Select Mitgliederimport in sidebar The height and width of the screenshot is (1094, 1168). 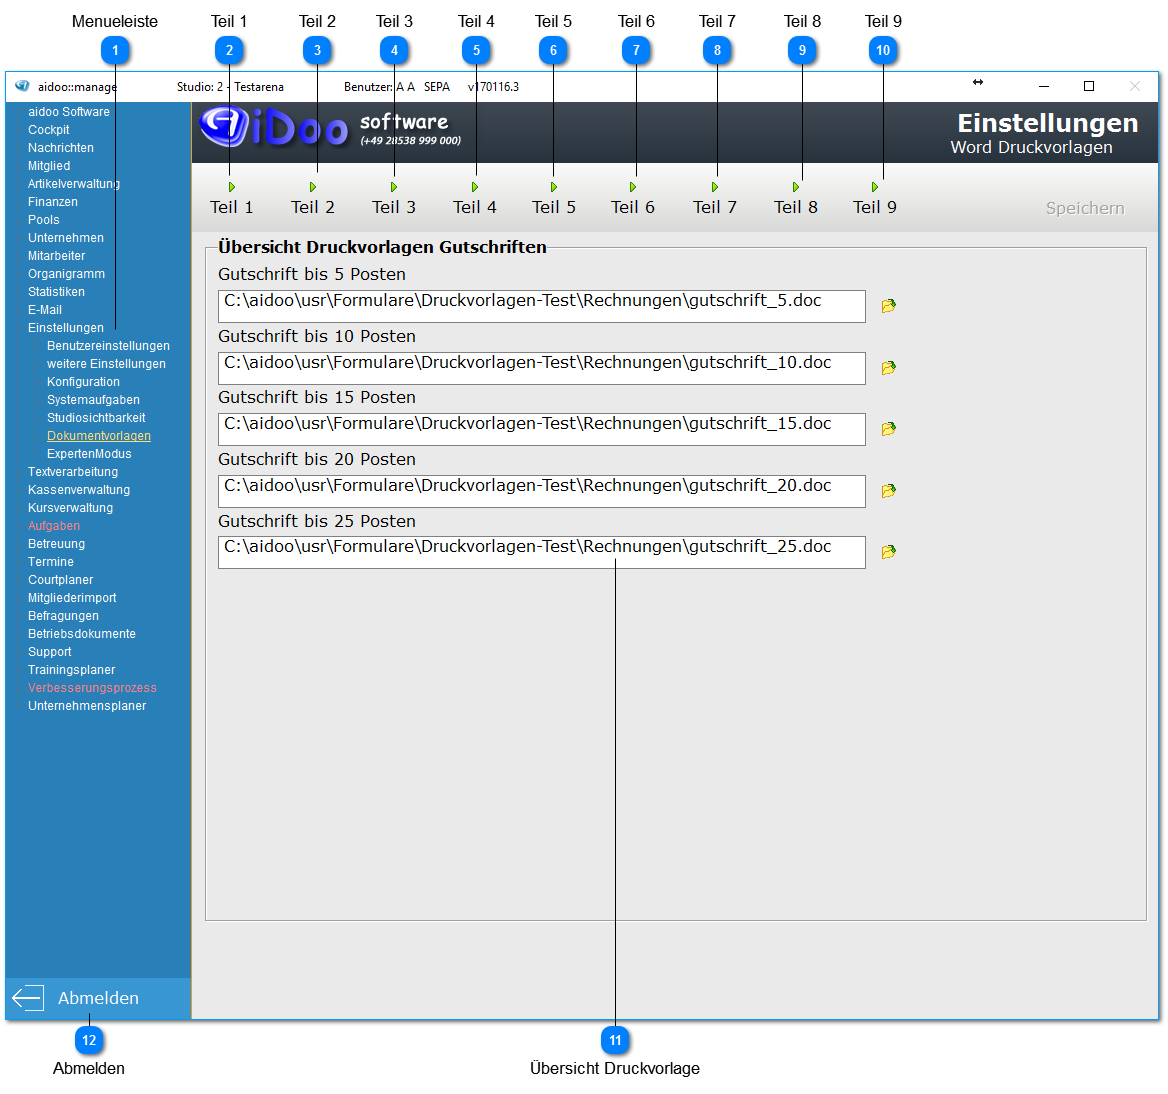72,598
